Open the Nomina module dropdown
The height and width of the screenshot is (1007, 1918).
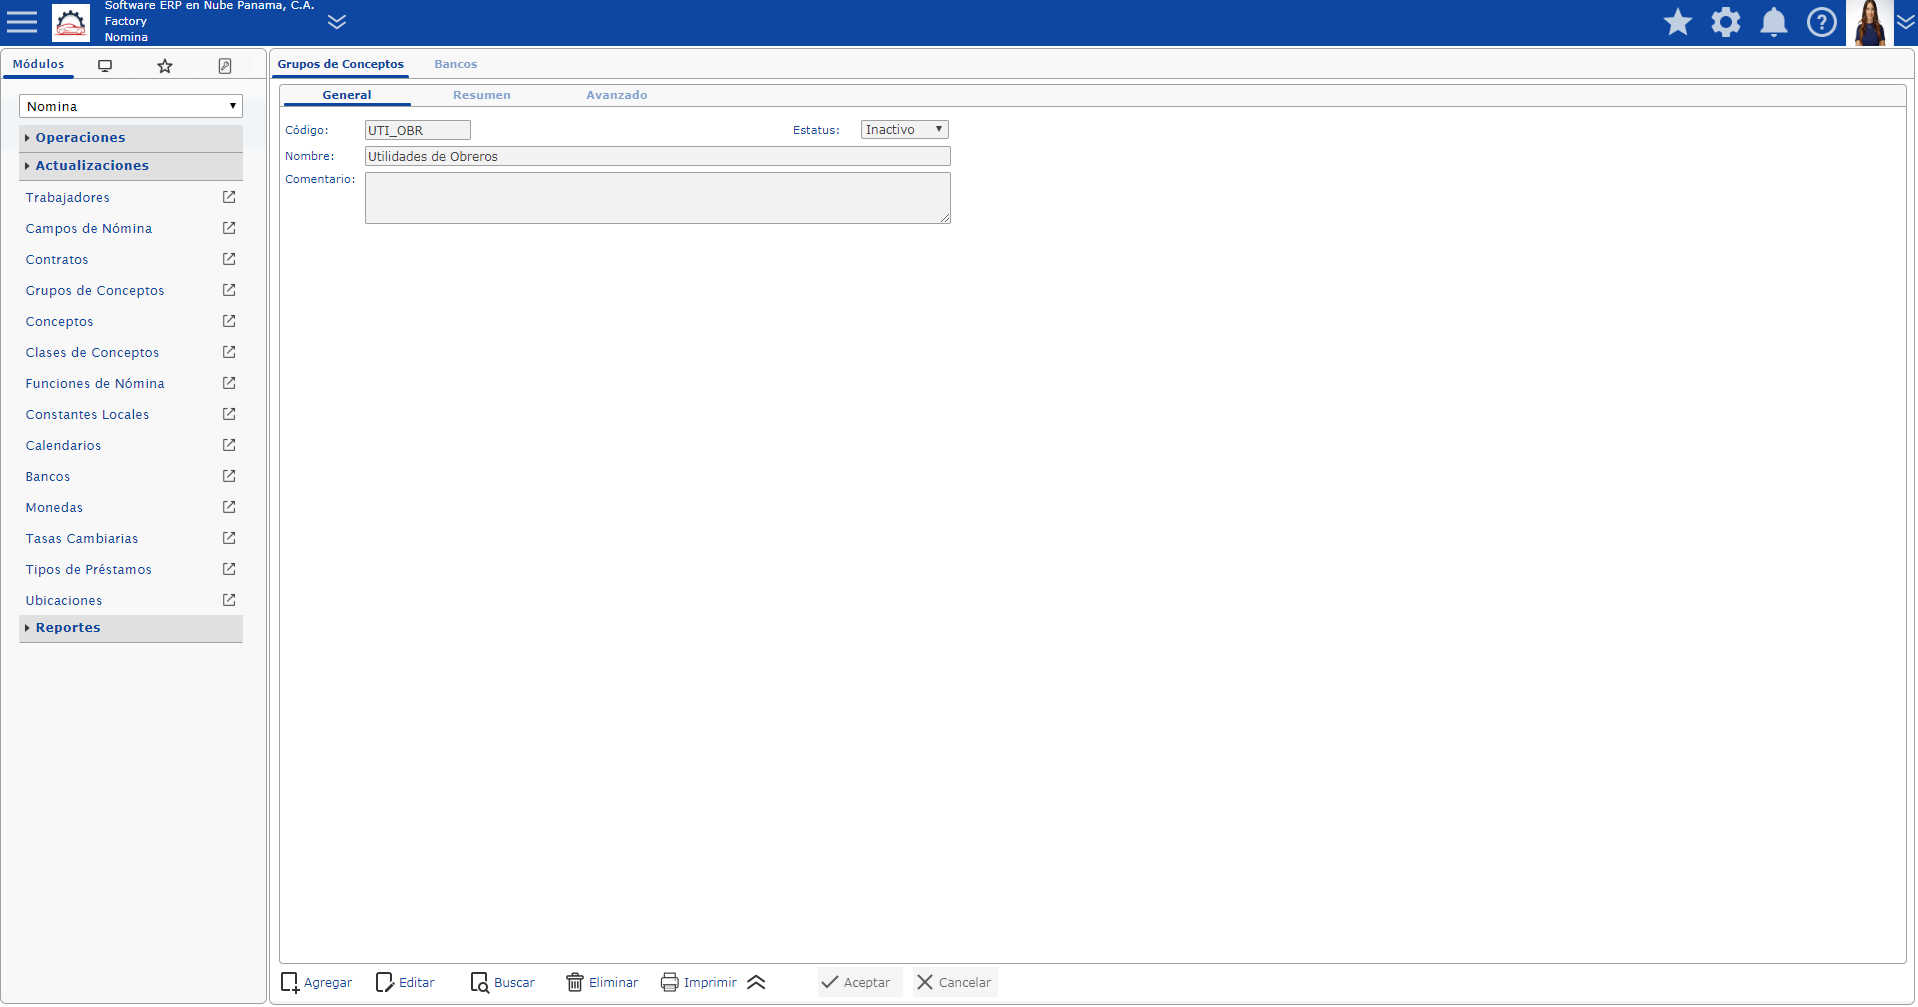[131, 106]
